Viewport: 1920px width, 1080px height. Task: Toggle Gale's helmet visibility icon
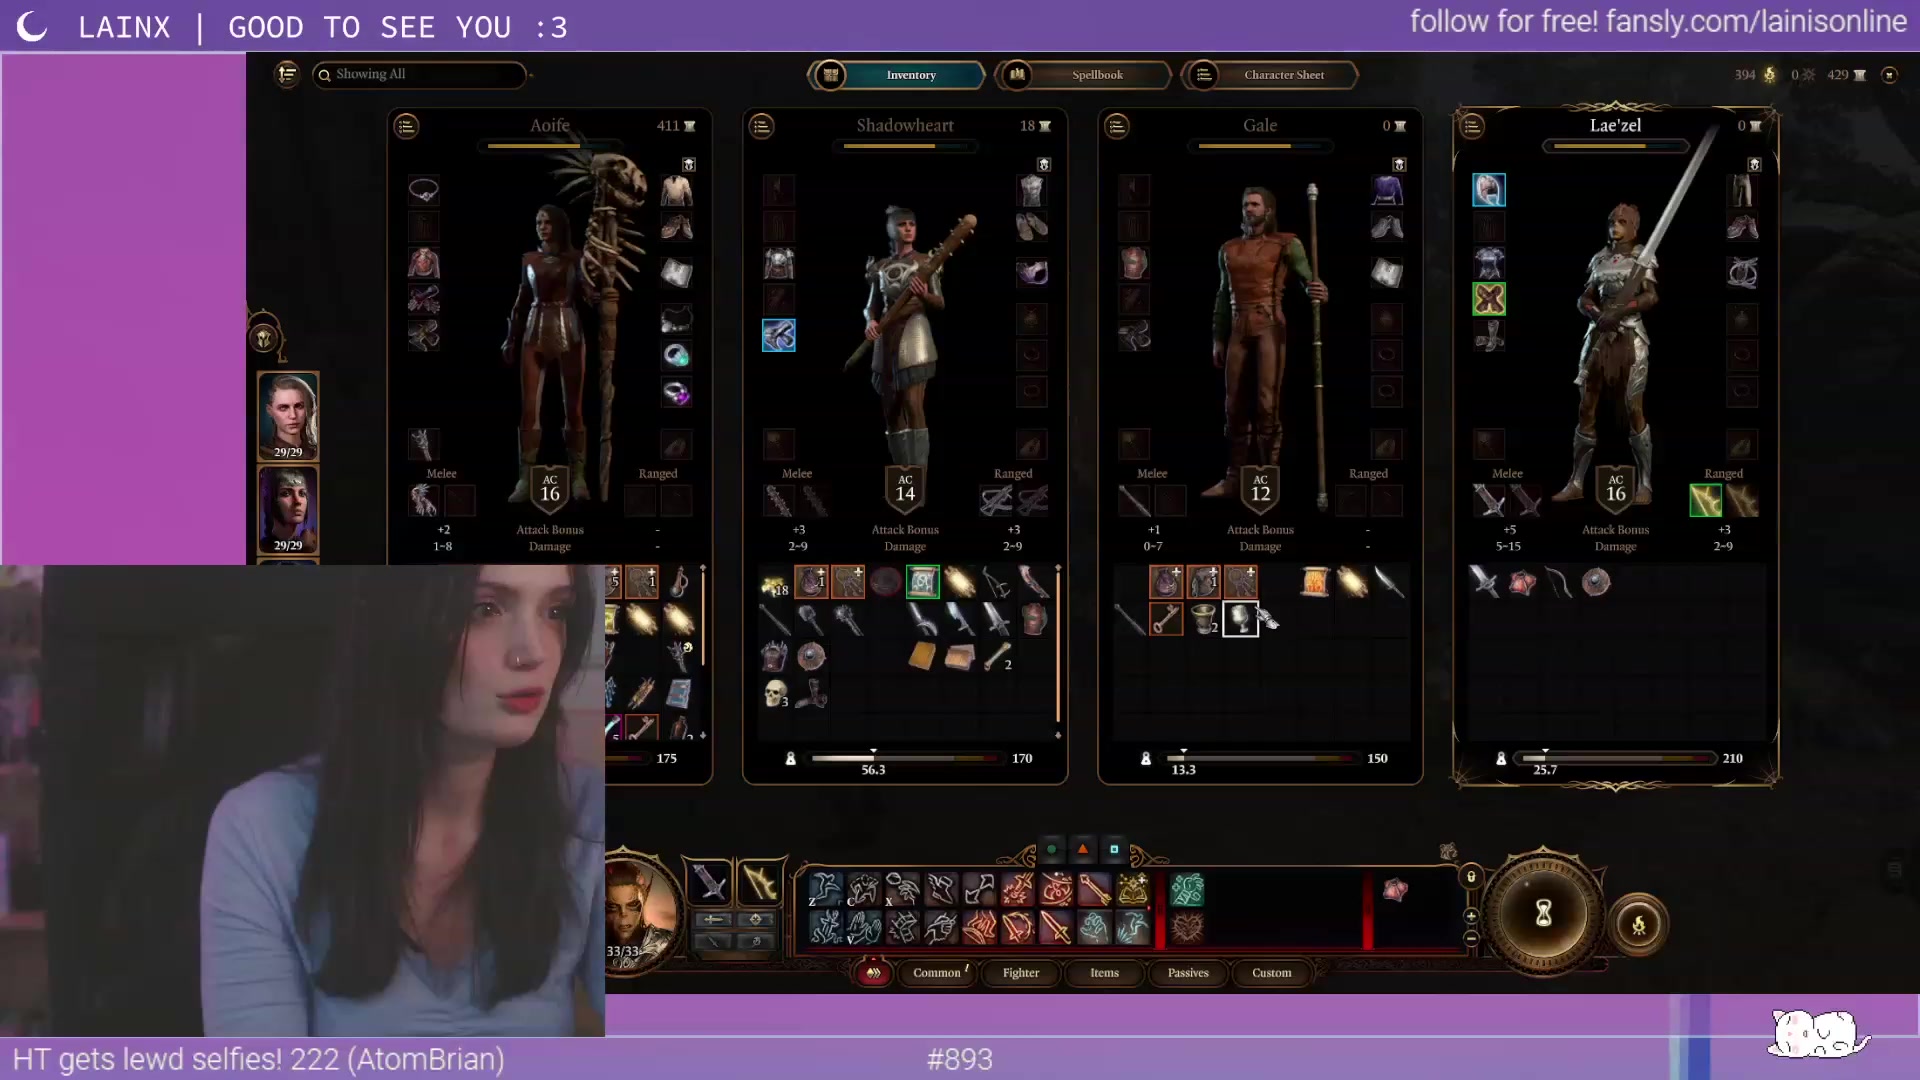[1399, 164]
